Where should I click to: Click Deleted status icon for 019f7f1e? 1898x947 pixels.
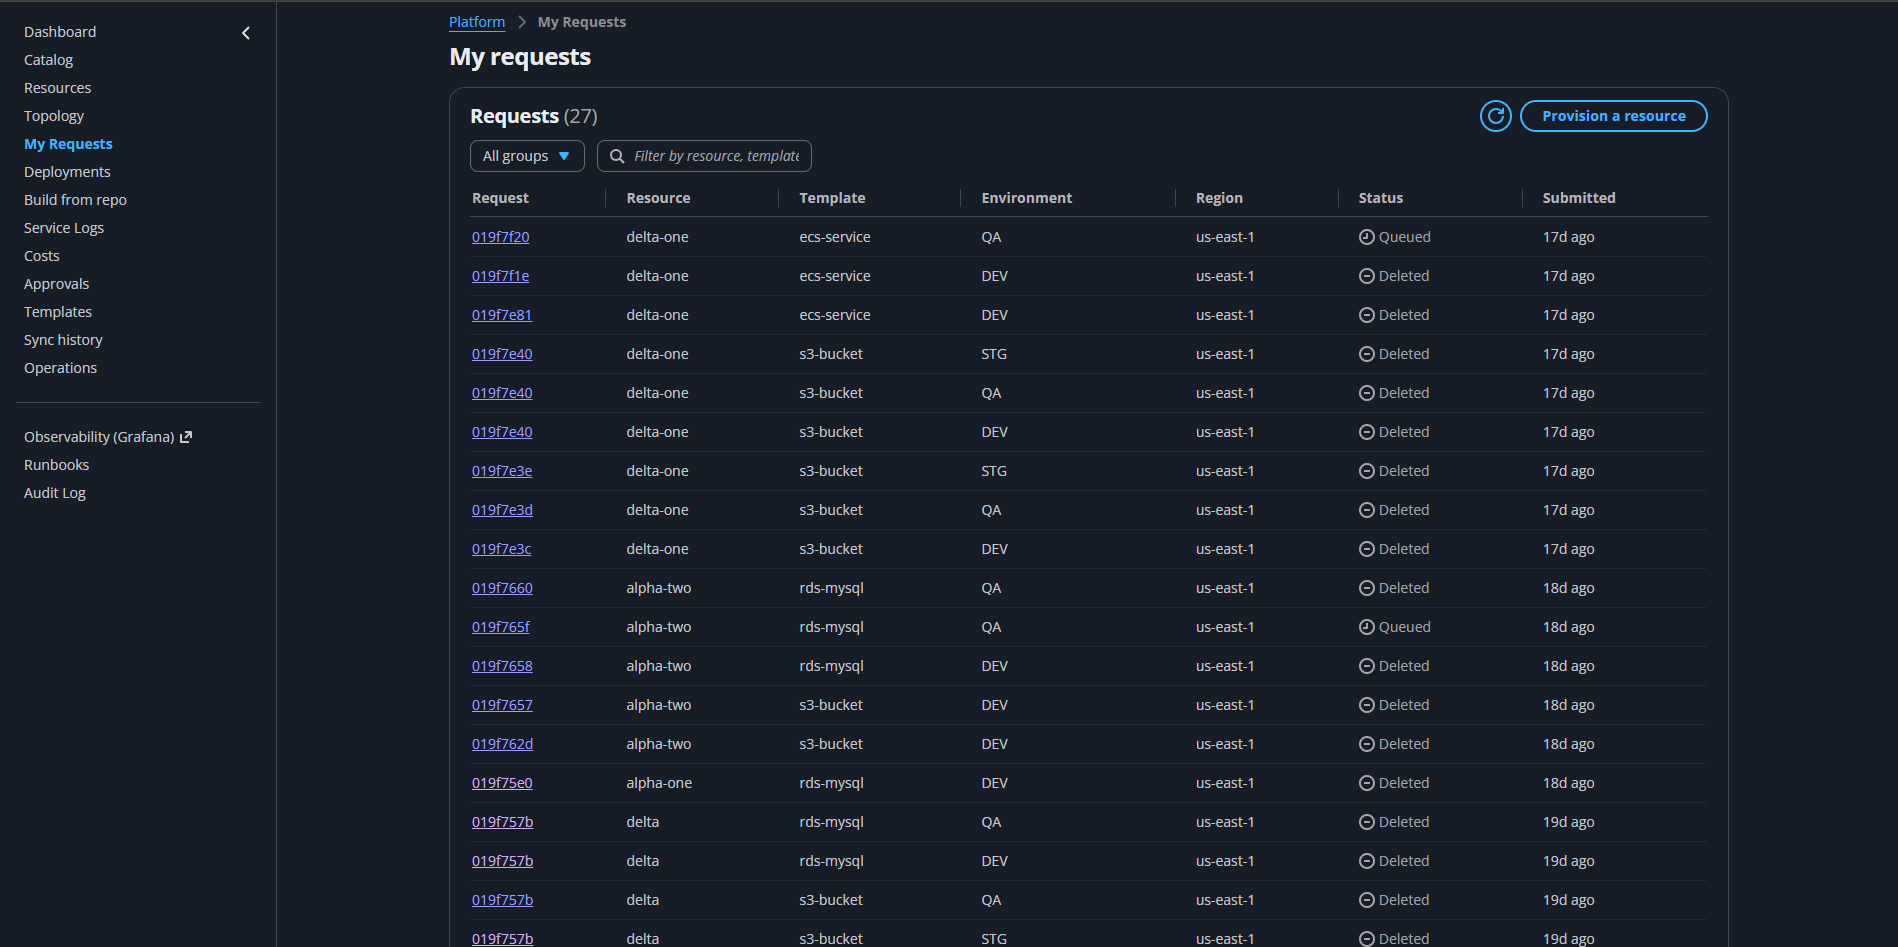[1366, 276]
